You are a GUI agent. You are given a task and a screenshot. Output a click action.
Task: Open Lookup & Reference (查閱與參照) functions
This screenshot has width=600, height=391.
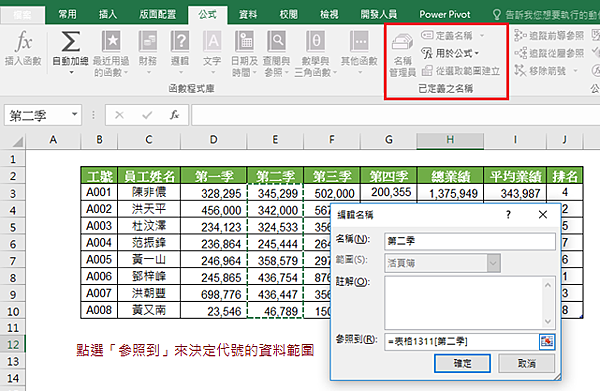(276, 53)
